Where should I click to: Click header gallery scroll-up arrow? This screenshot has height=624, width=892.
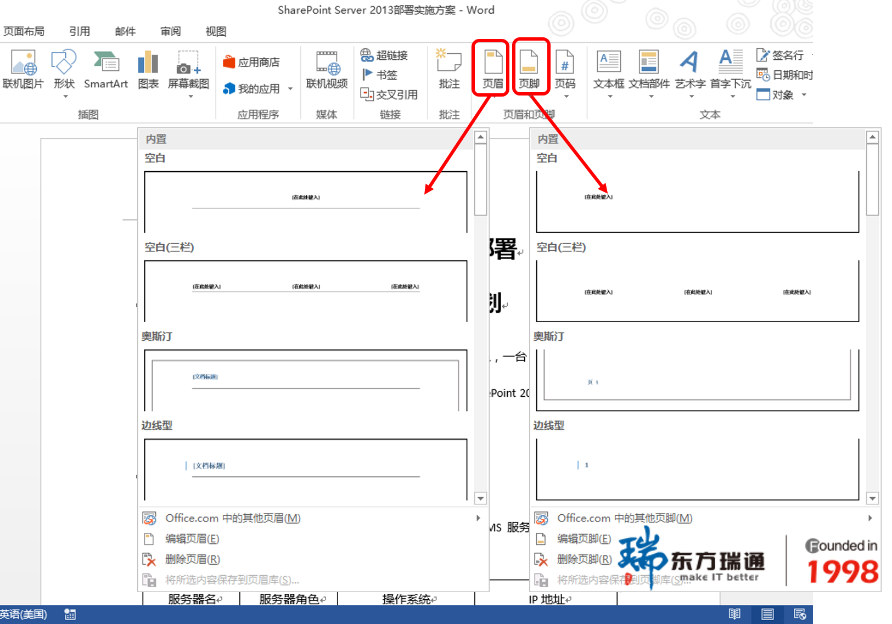click(x=481, y=137)
